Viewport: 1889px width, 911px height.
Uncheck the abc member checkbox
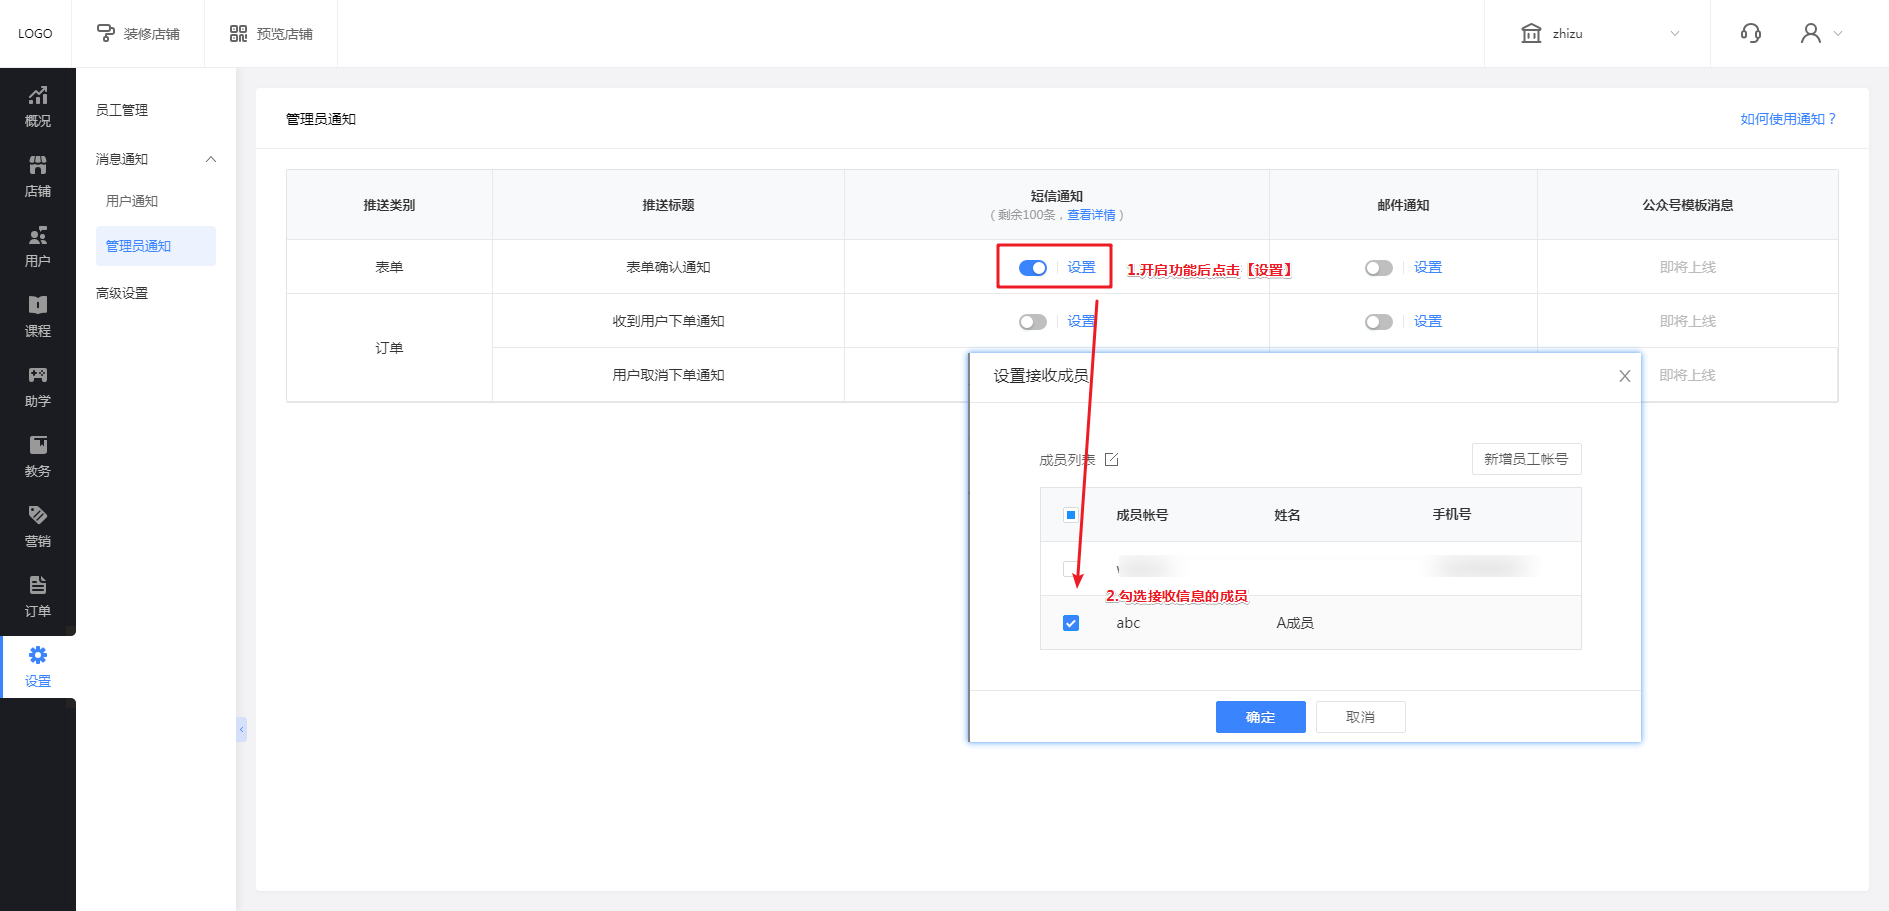[x=1071, y=623]
